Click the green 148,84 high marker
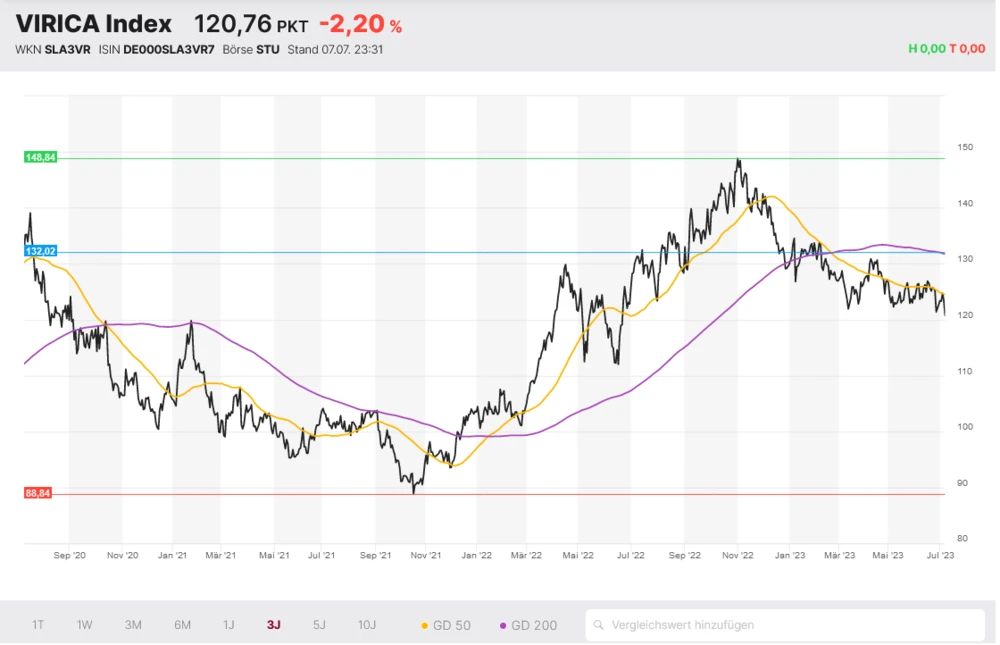Screen dimensions: 1000x645 pos(40,158)
